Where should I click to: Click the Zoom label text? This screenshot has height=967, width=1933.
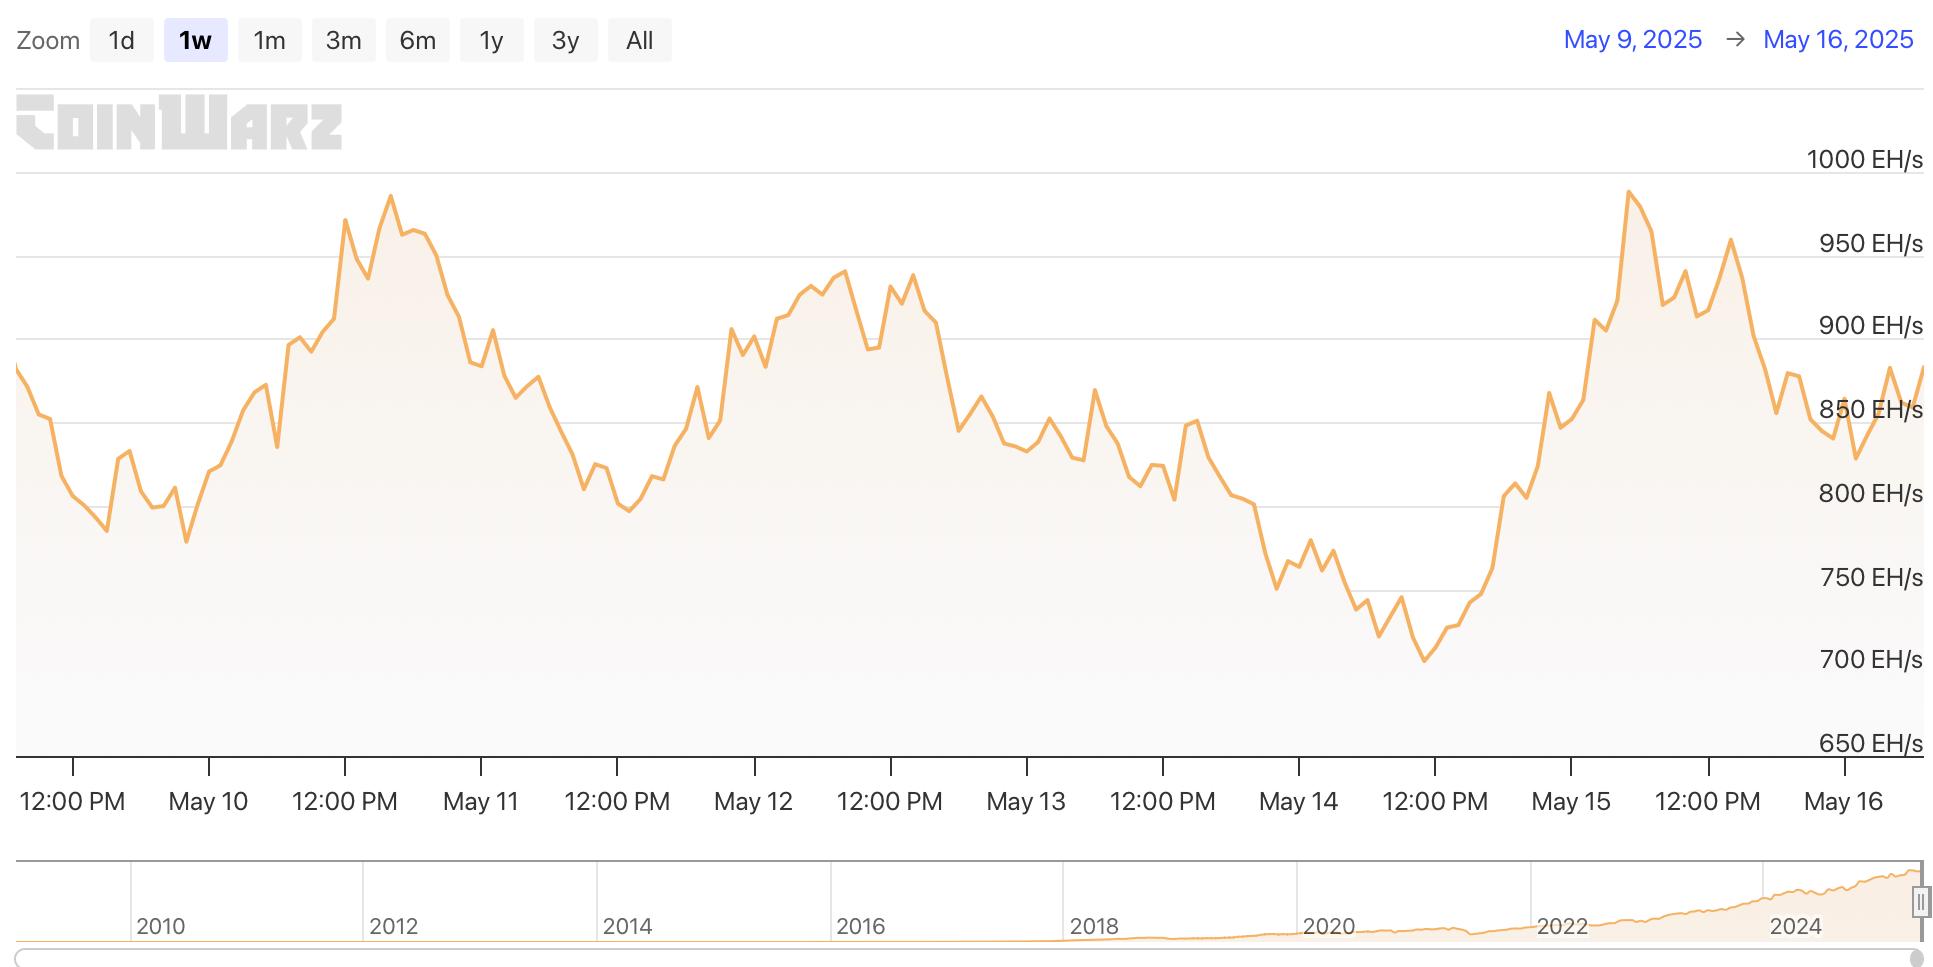(48, 40)
